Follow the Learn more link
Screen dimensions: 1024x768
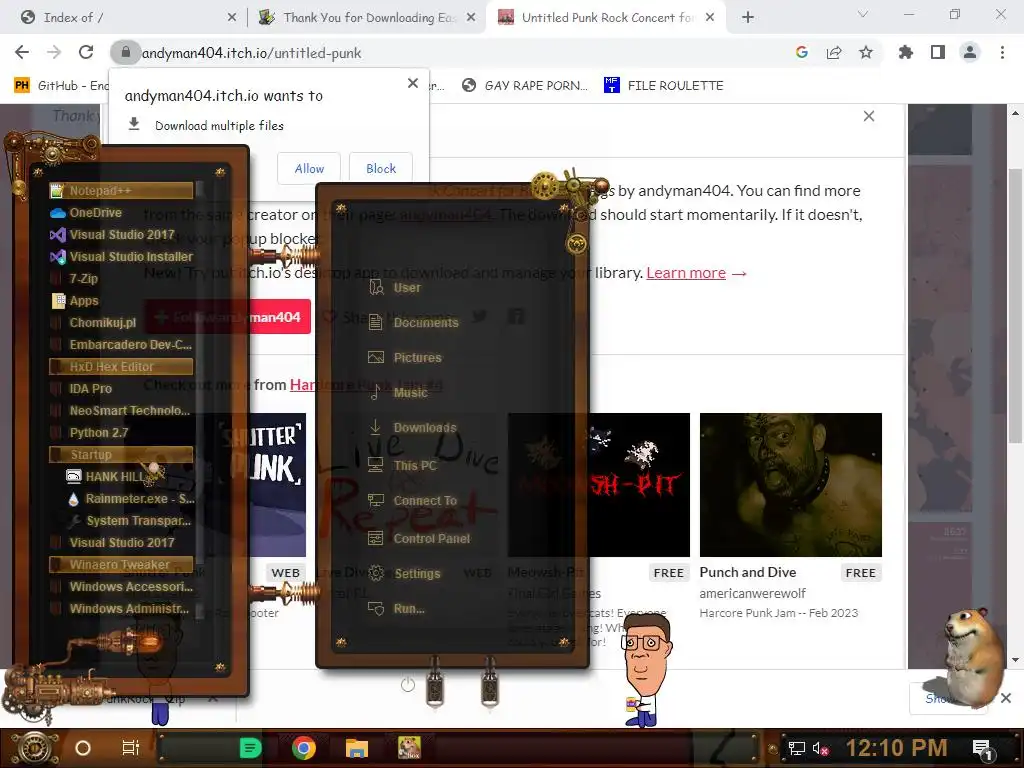(686, 273)
